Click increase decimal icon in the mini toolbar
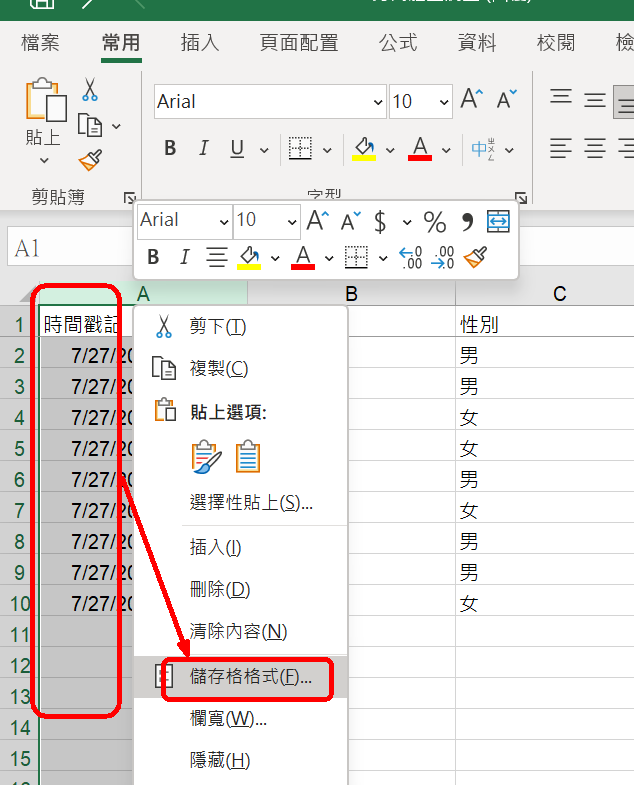Screen dimensions: 634x785 [x=411, y=258]
